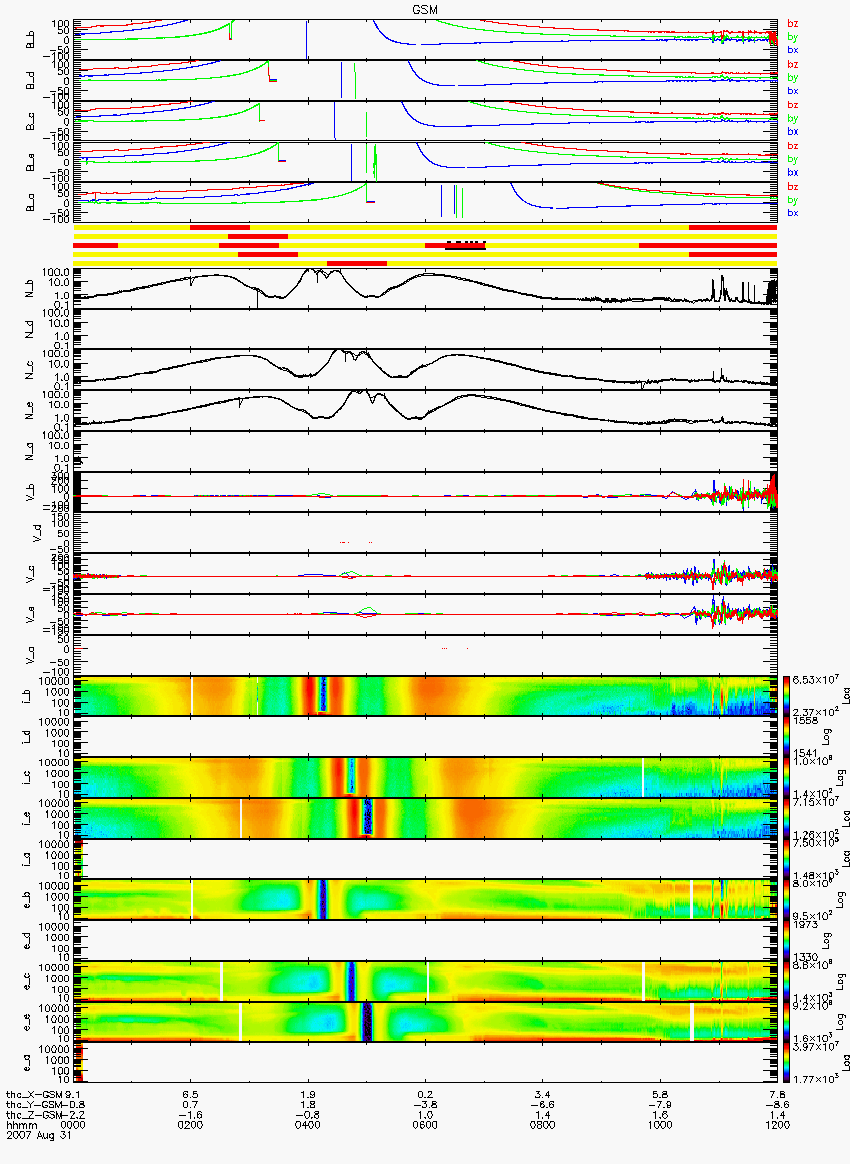Click the black dashed segment in the status bars

[x=465, y=243]
